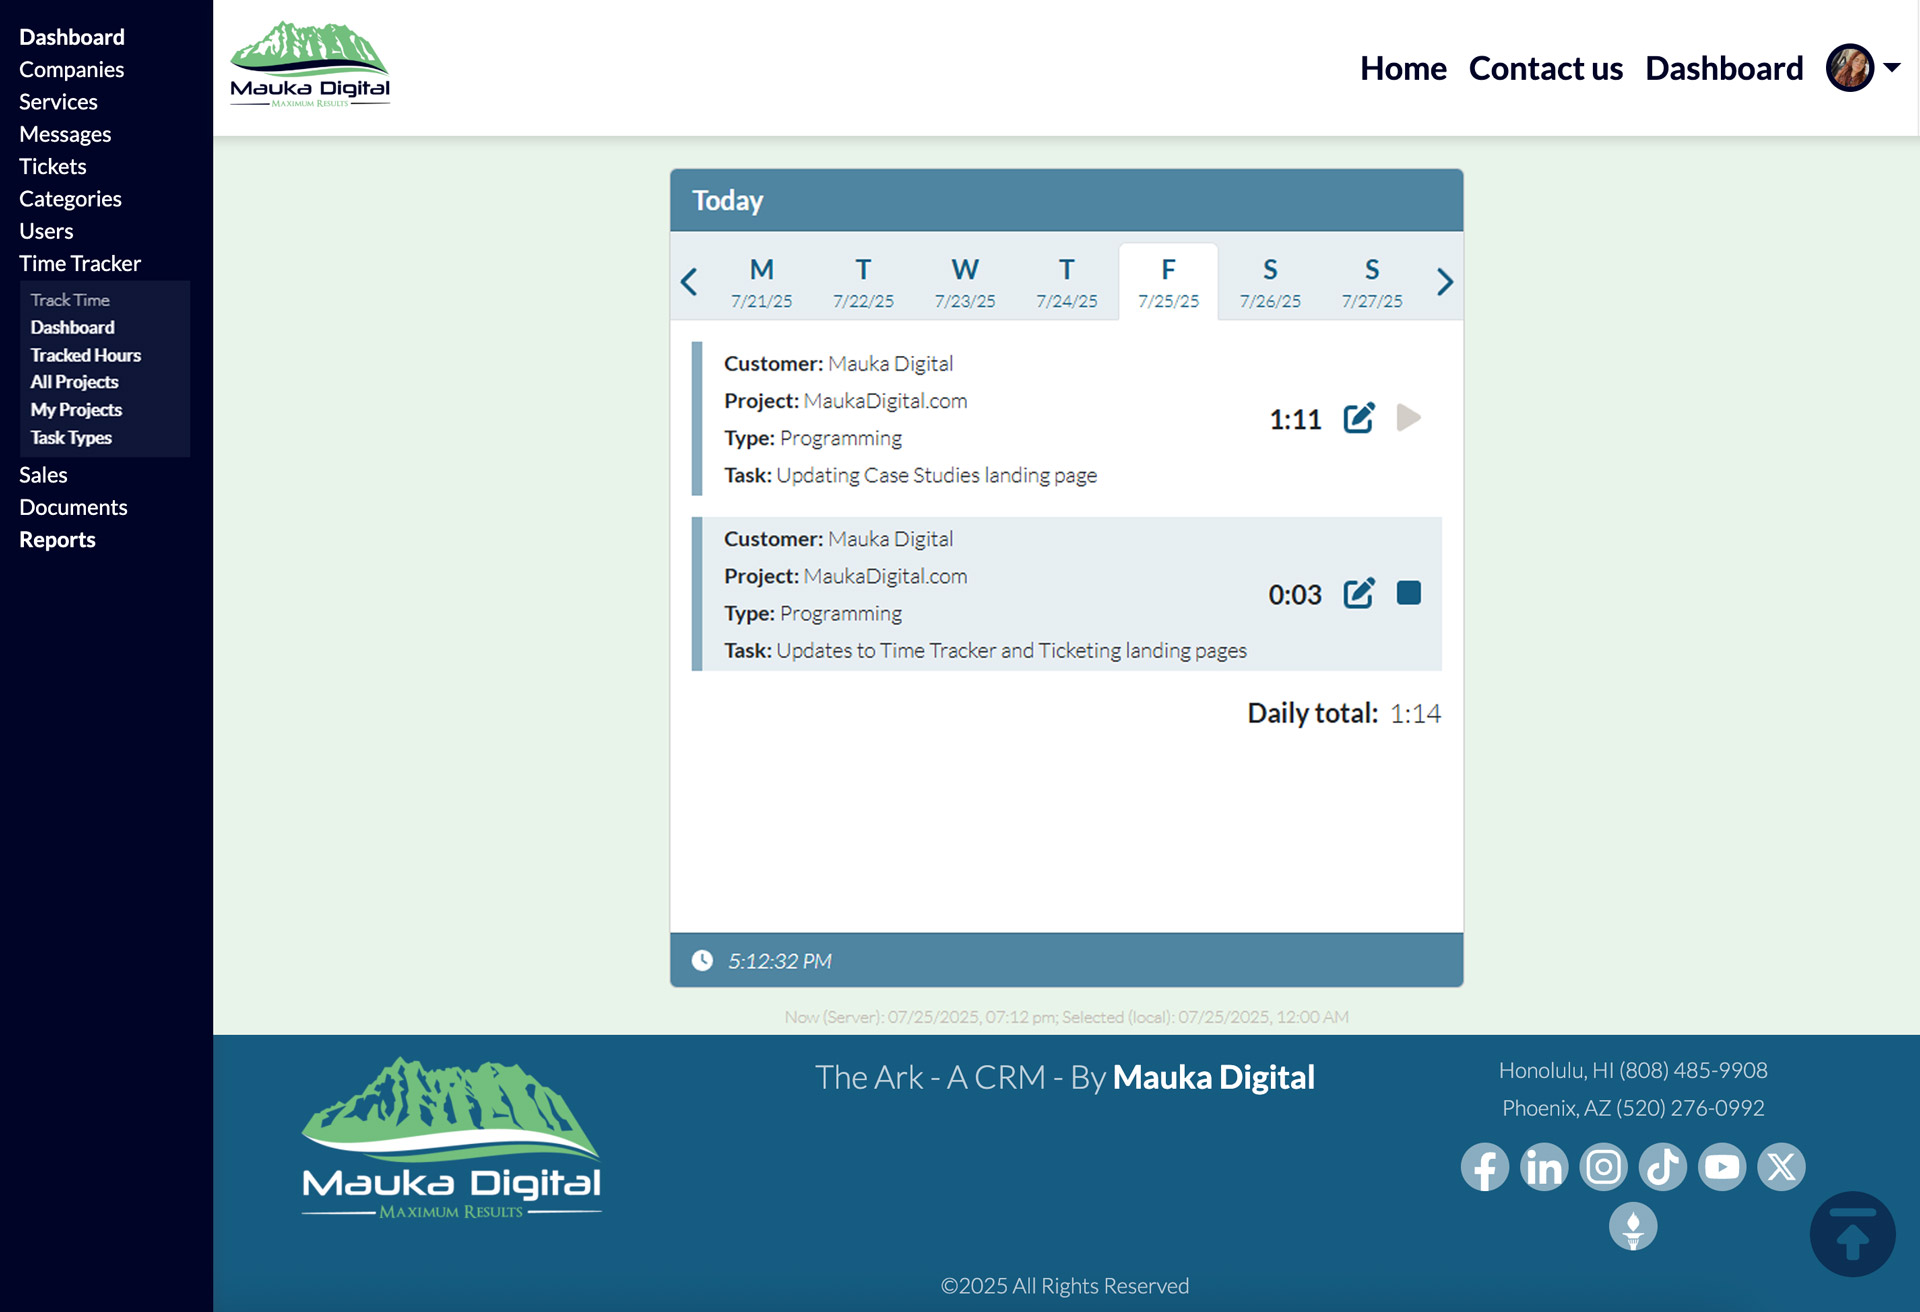Expand the profile dropdown caret
This screenshot has height=1312, width=1920.
pos(1892,68)
